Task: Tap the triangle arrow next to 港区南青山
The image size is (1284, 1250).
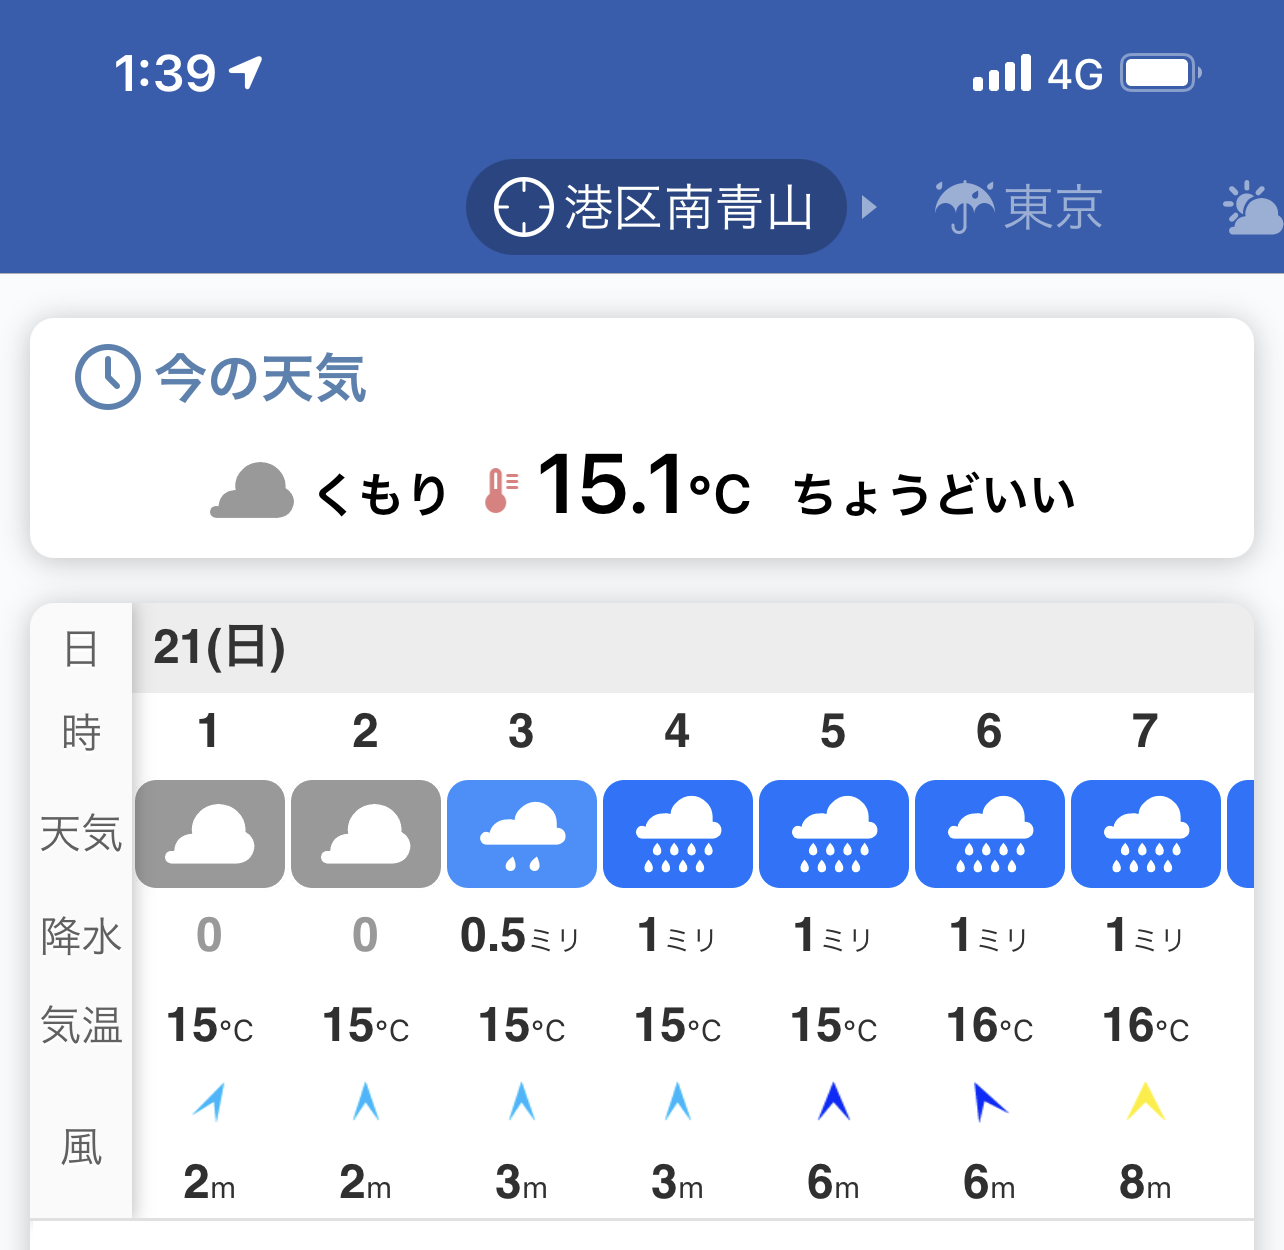Action: [869, 207]
